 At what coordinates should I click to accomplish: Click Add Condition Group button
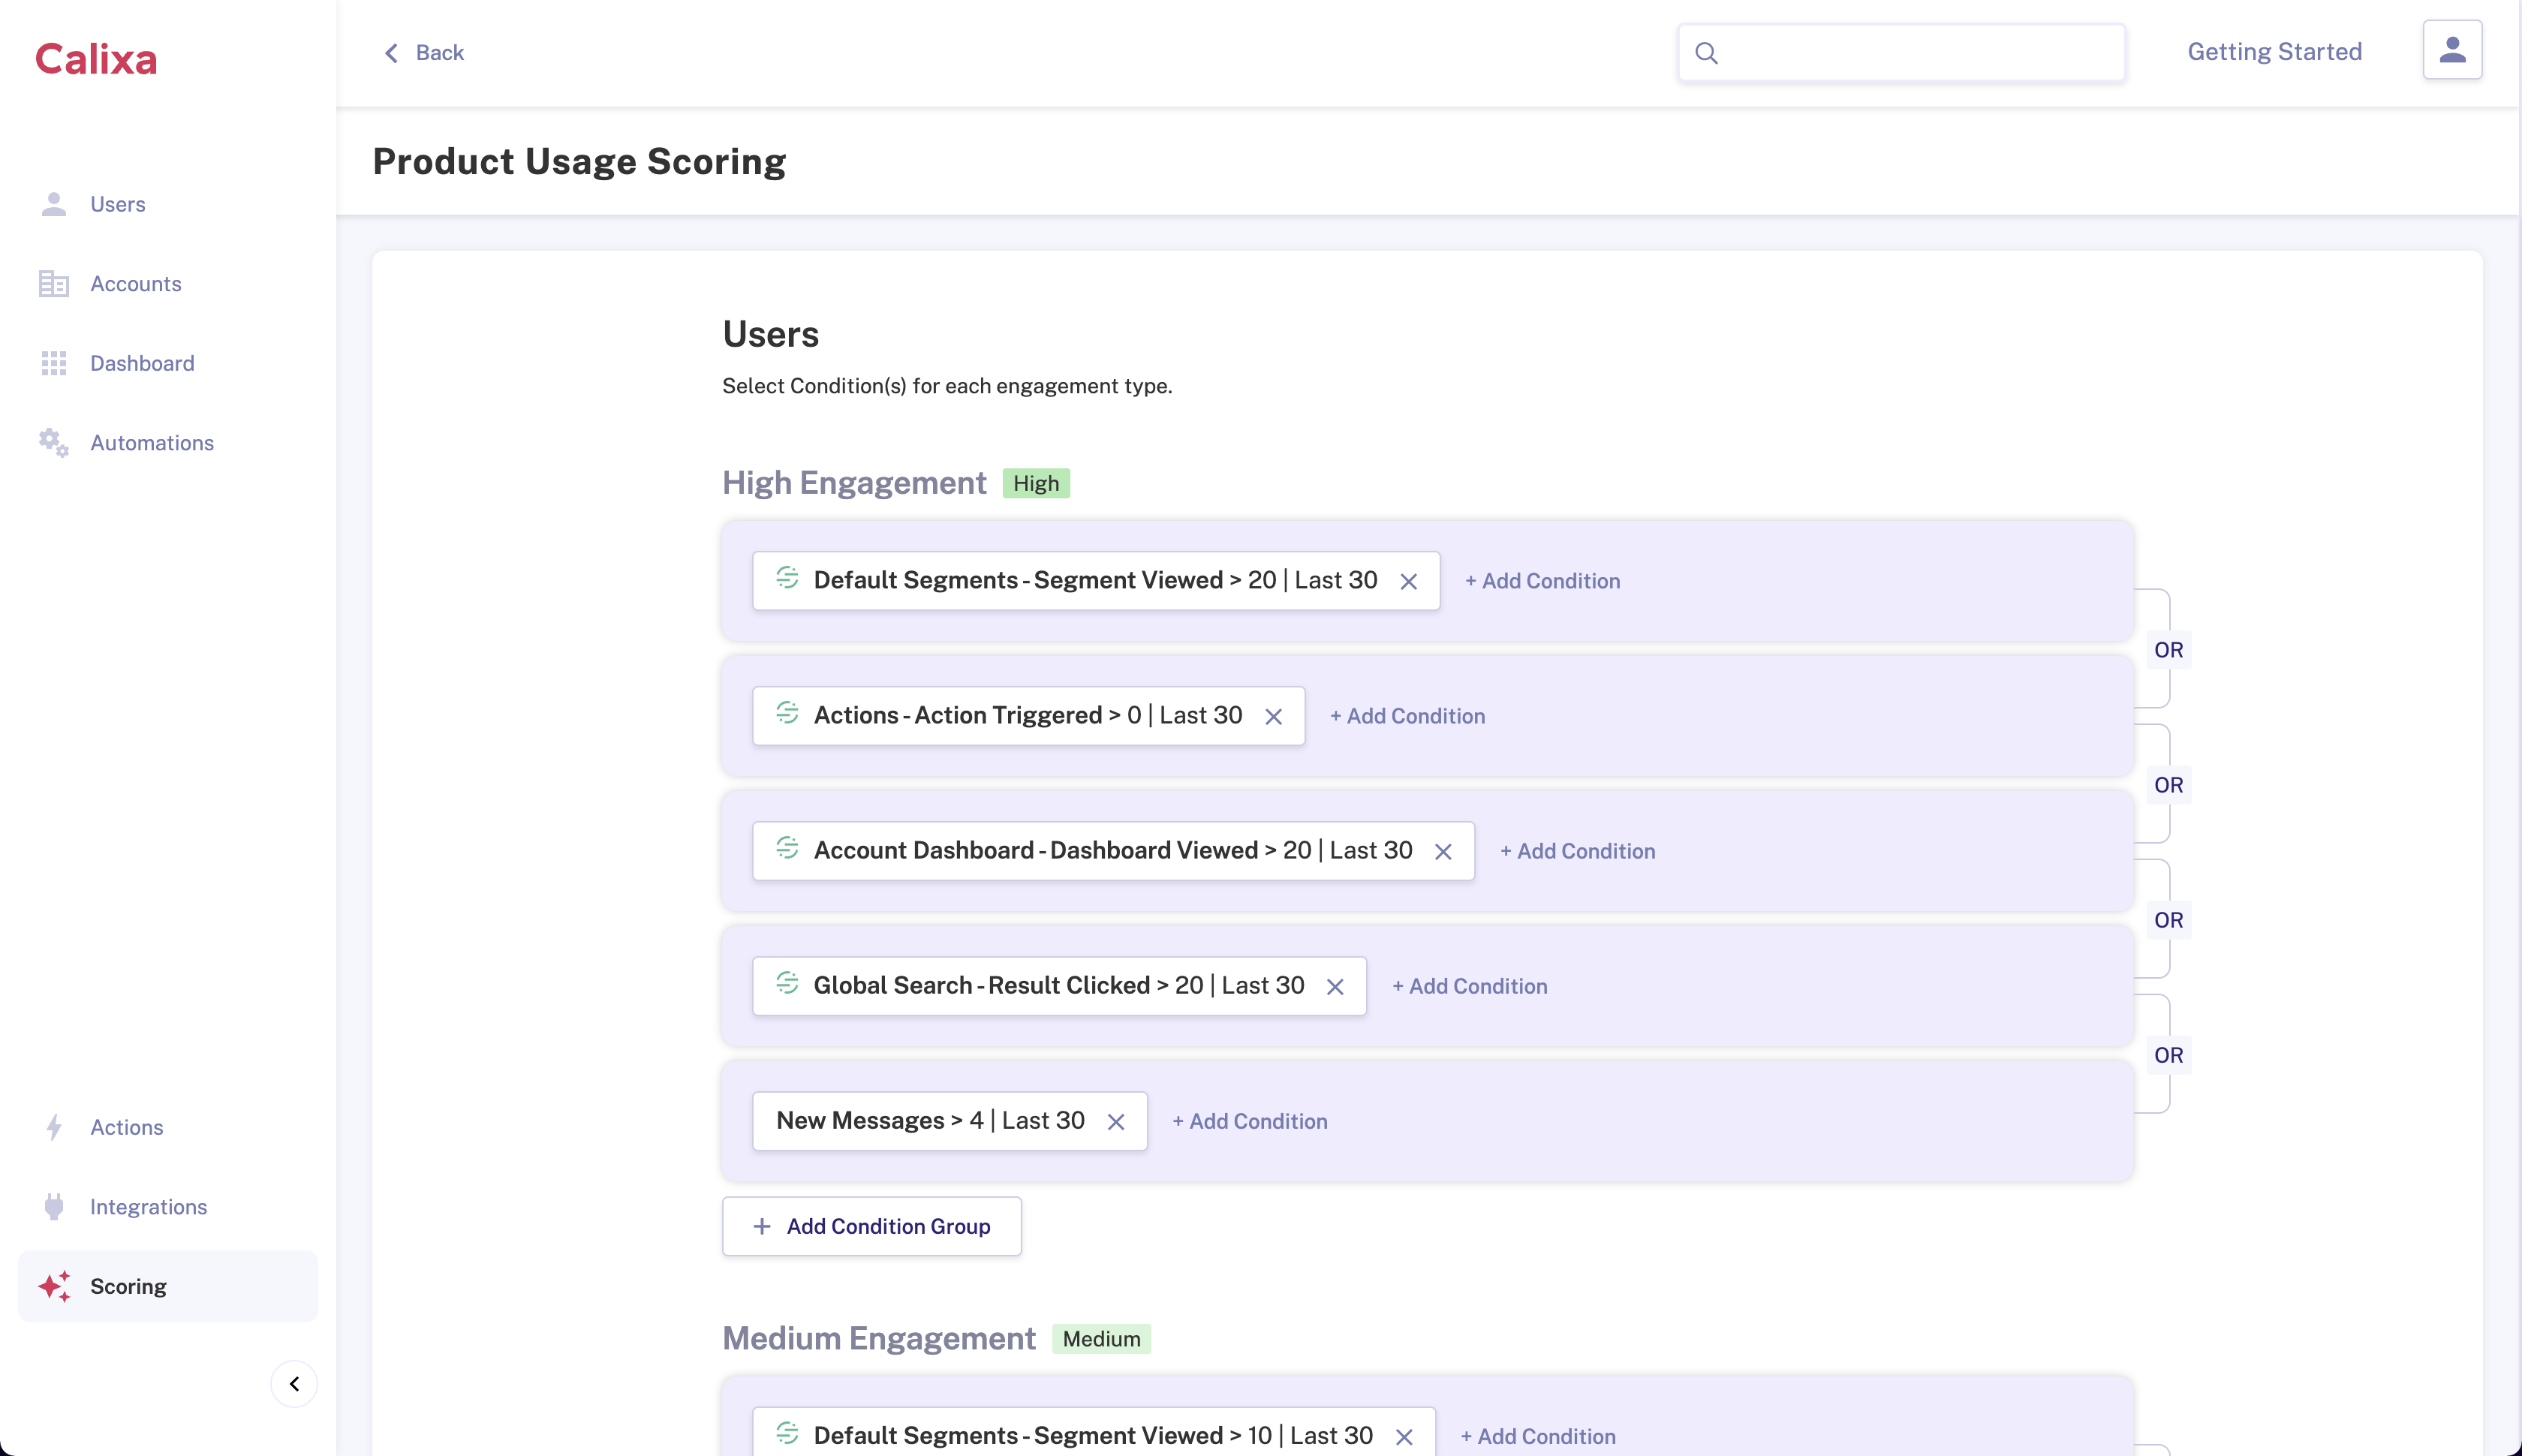coord(871,1226)
